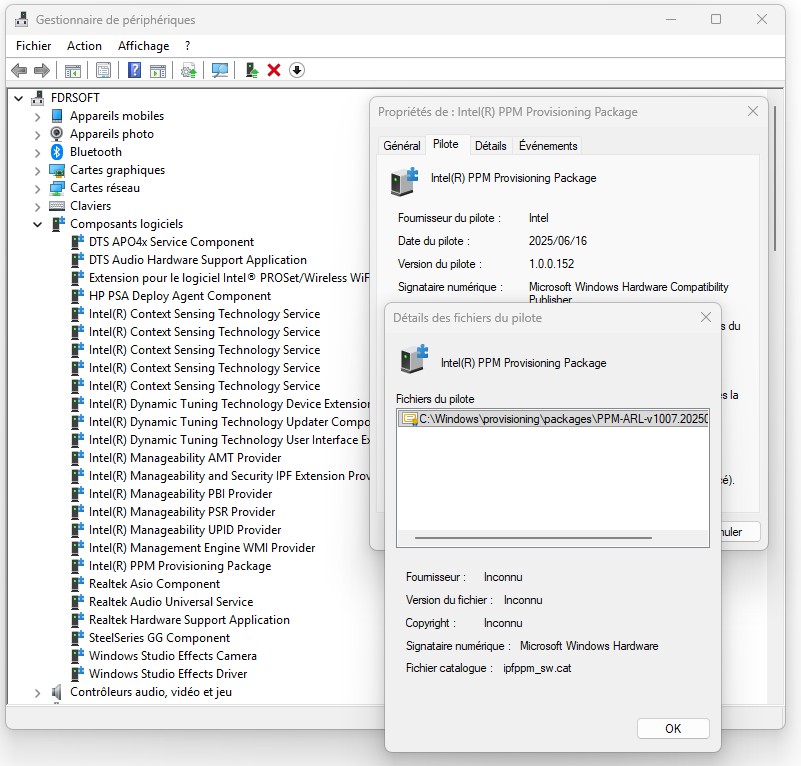The height and width of the screenshot is (766, 801).
Task: Click the Properties sheet toolbar icon
Action: (103, 70)
